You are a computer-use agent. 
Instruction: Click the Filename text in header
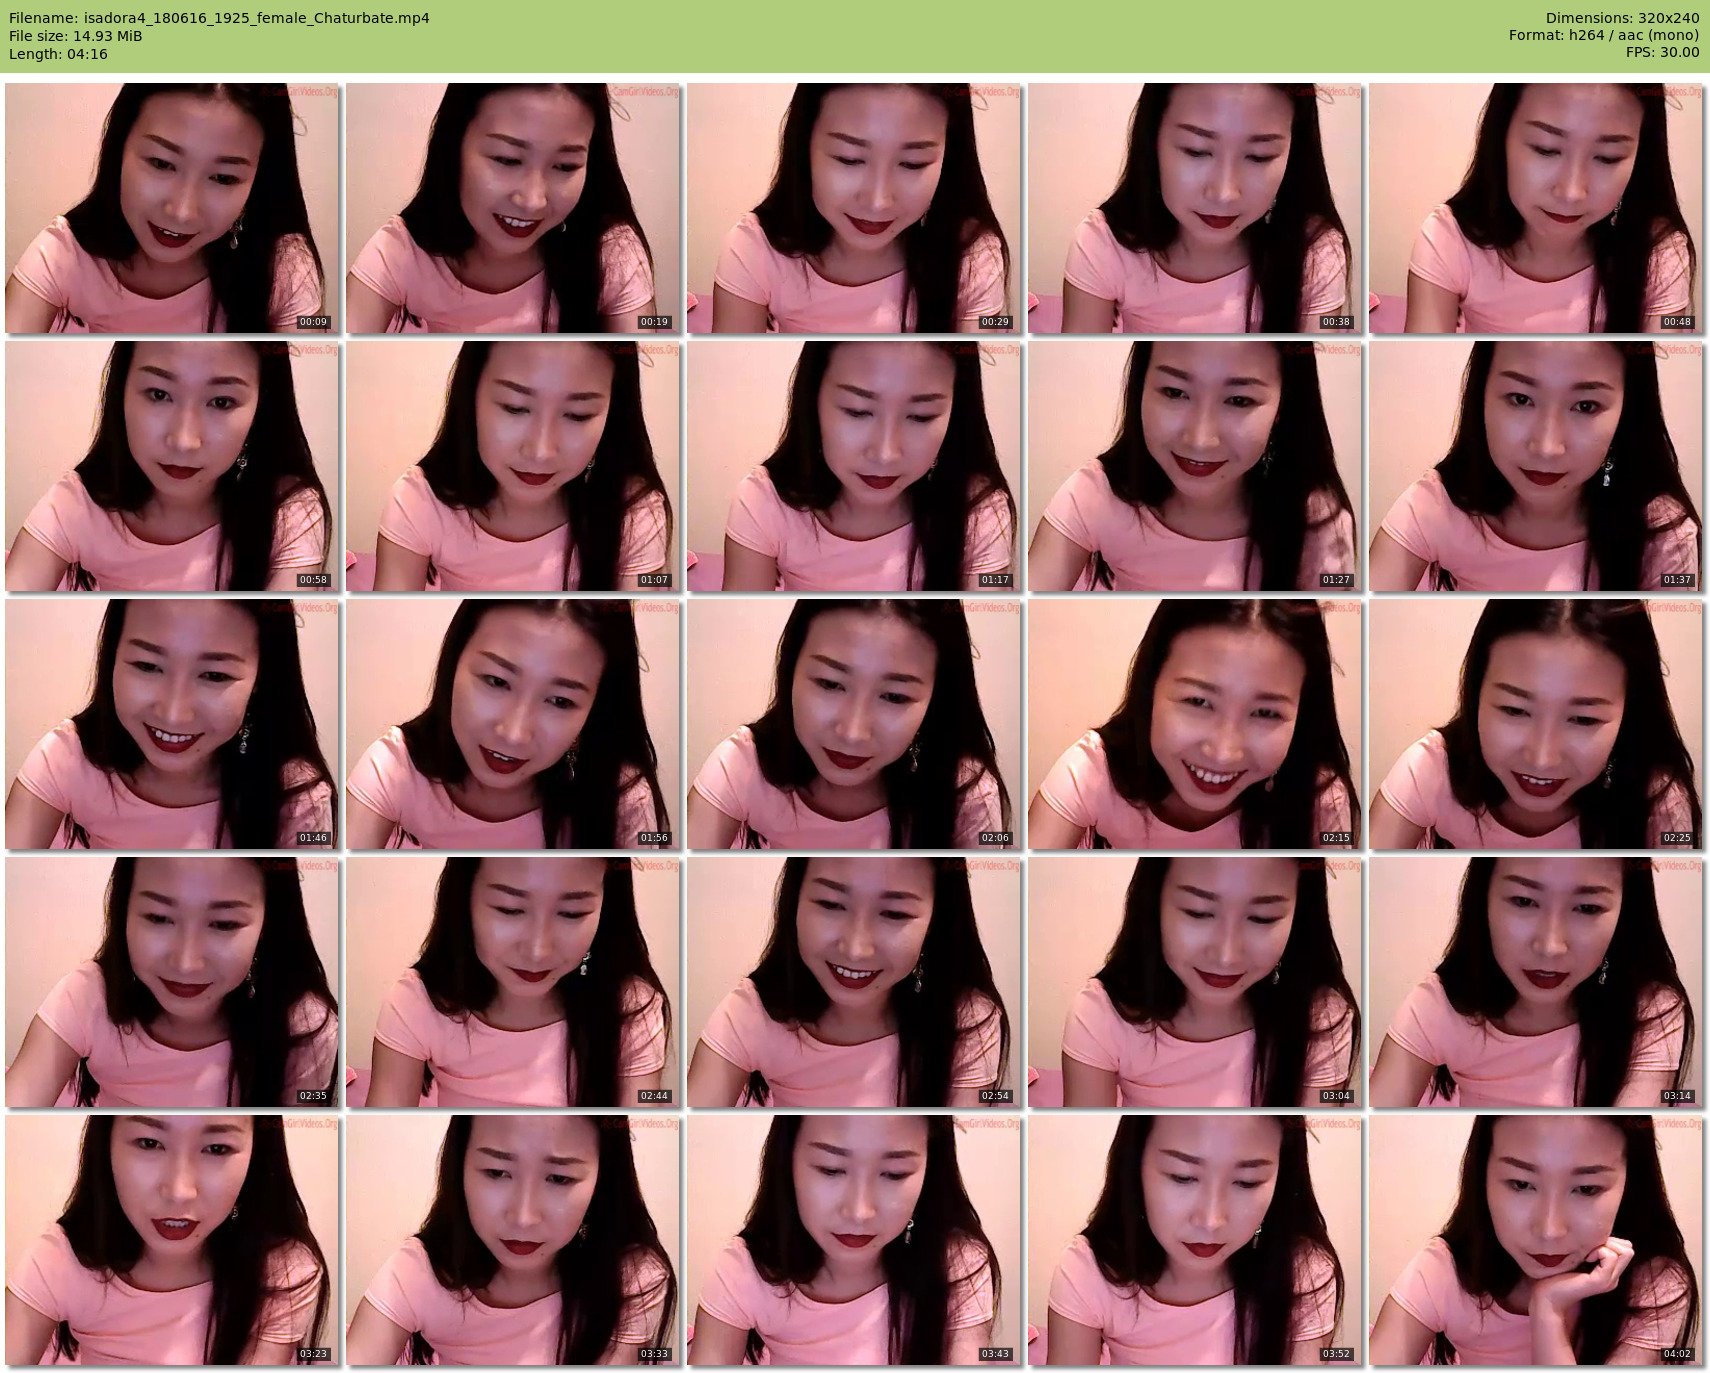(219, 18)
